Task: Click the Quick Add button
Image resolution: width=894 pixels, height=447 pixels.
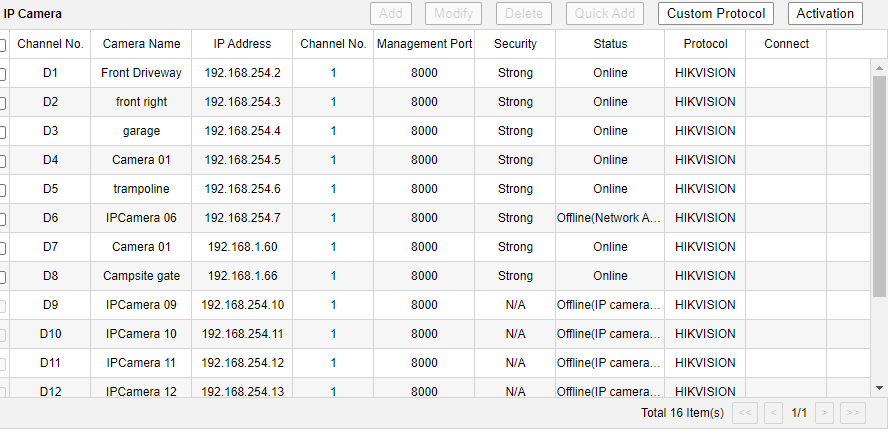Action: (605, 14)
